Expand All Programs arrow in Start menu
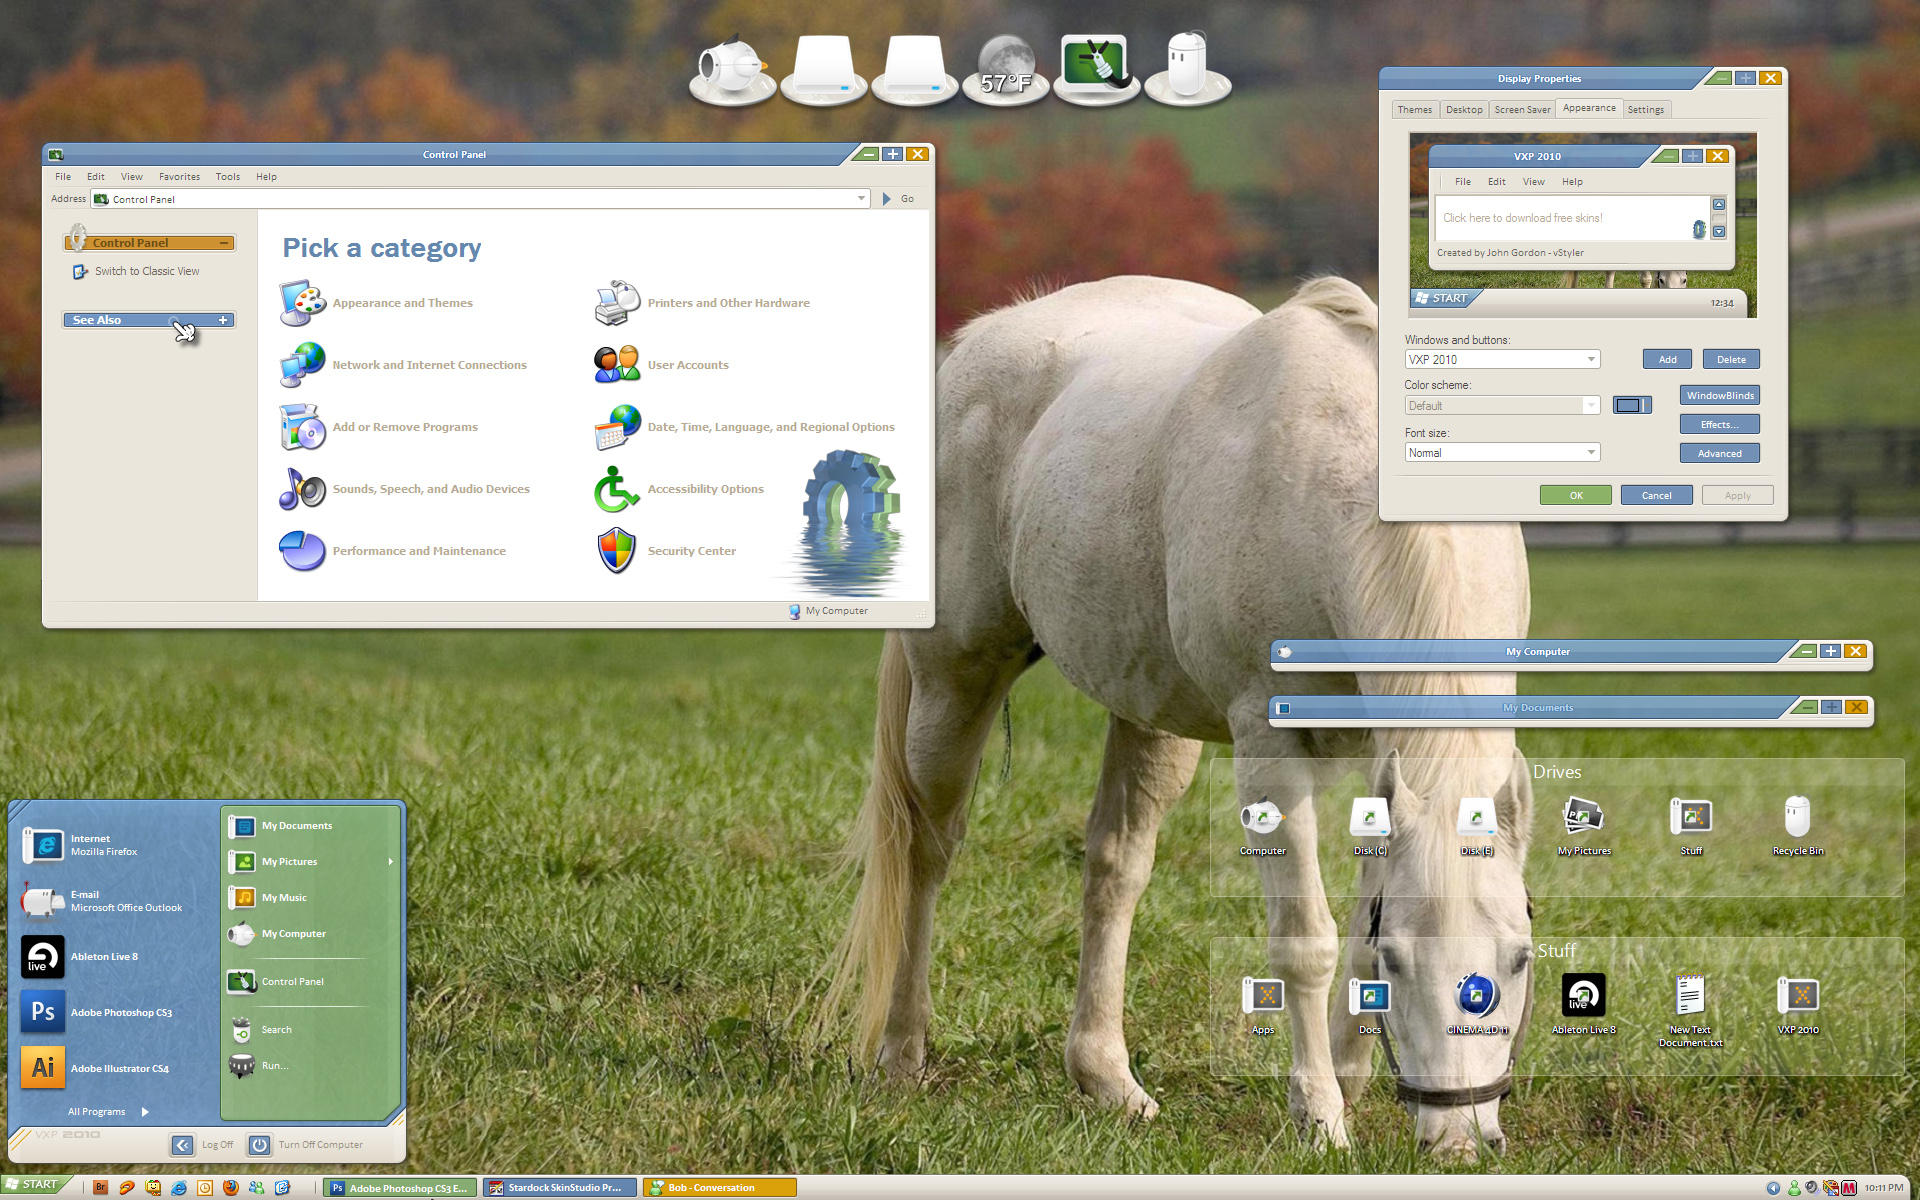 pyautogui.click(x=145, y=1111)
